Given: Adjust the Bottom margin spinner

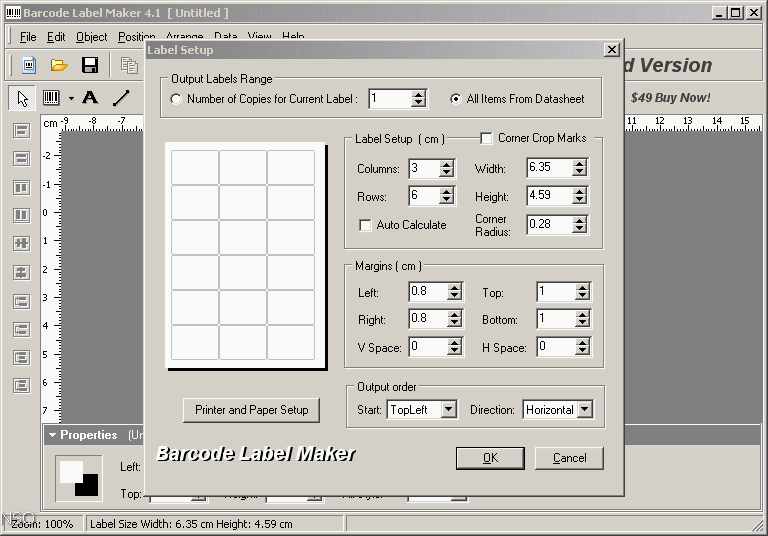Looking at the screenshot, I should [582, 319].
